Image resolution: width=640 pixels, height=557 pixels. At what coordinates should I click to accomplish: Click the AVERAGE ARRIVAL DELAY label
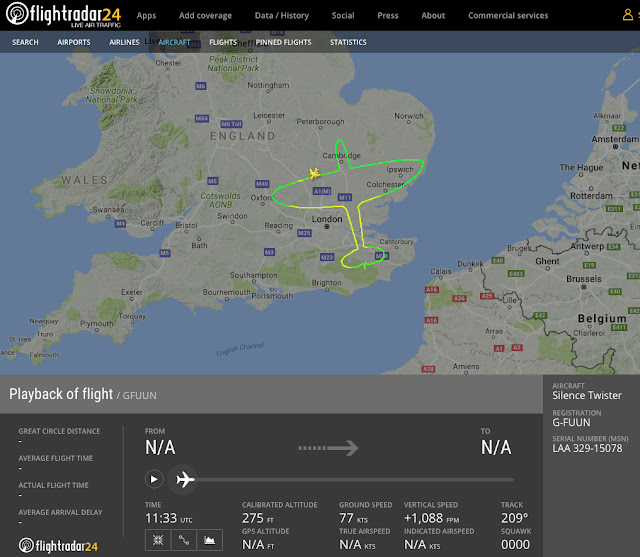[x=60, y=512]
